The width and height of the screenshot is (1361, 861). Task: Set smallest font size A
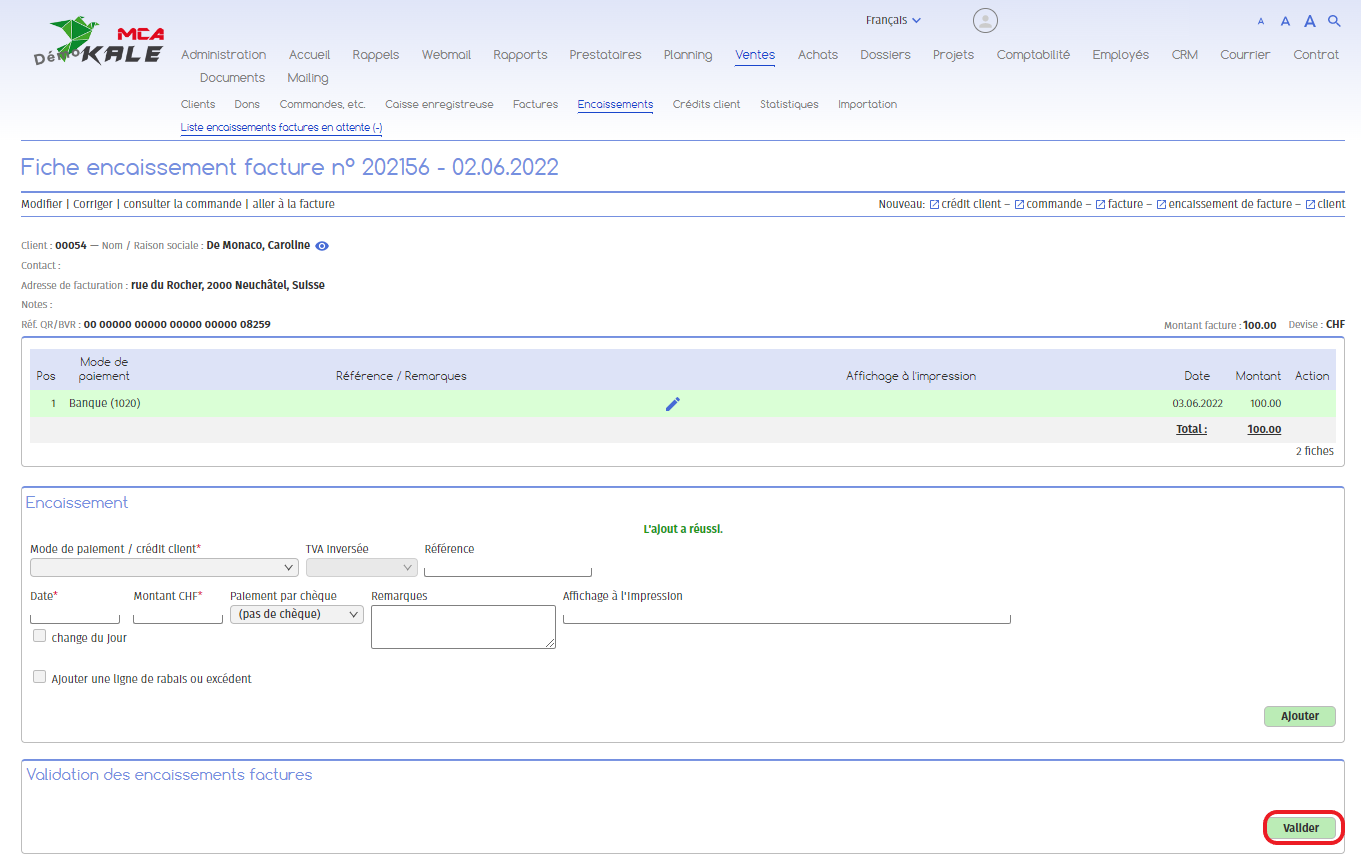[1260, 22]
